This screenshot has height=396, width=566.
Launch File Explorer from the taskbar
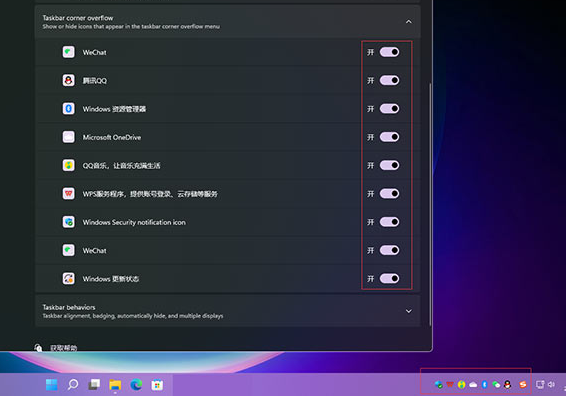115,385
